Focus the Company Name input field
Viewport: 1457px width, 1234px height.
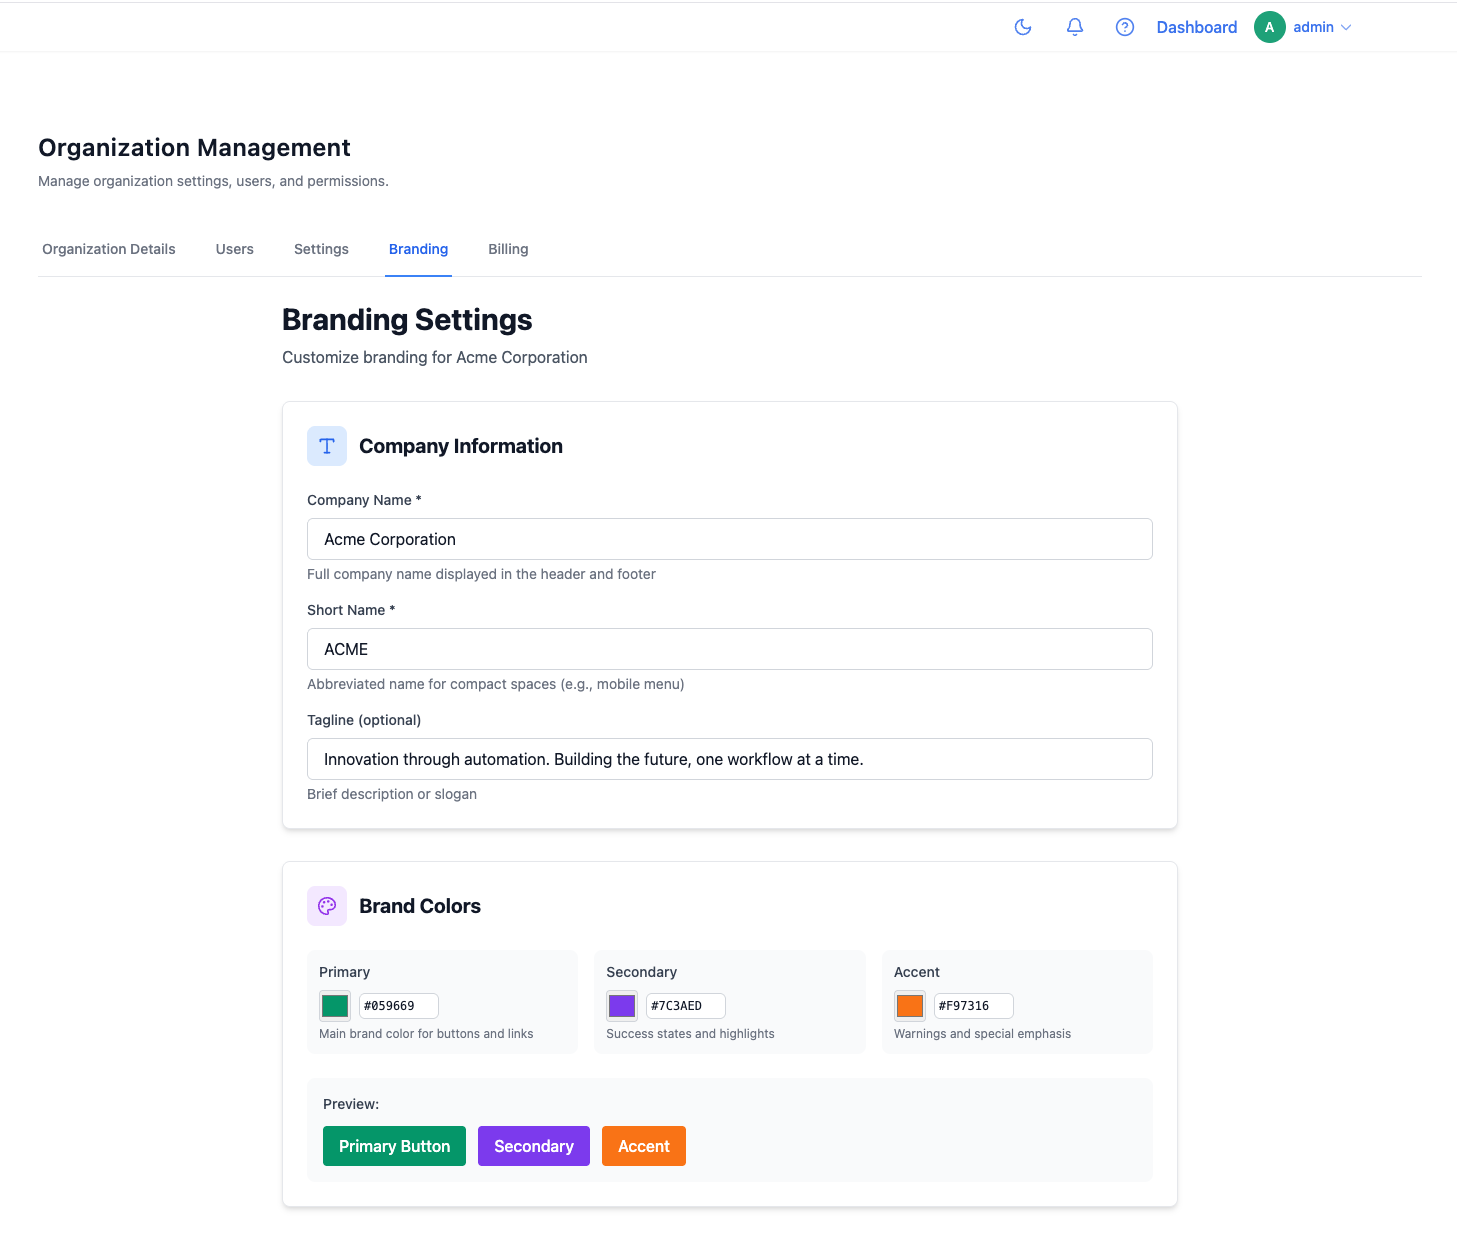click(729, 539)
